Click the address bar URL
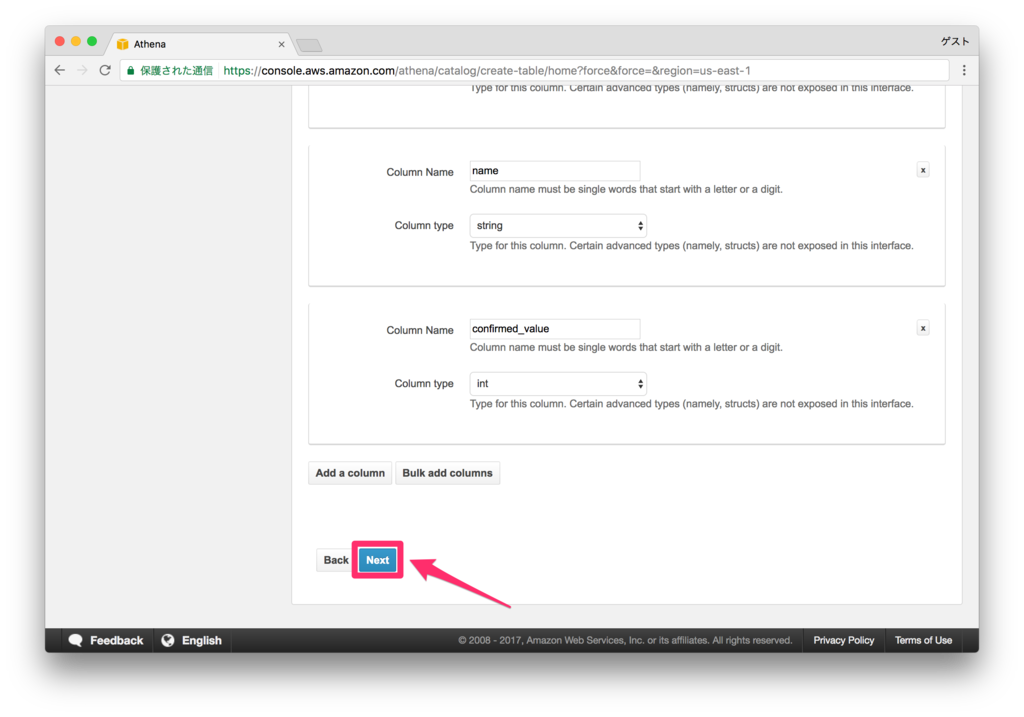 (487, 71)
